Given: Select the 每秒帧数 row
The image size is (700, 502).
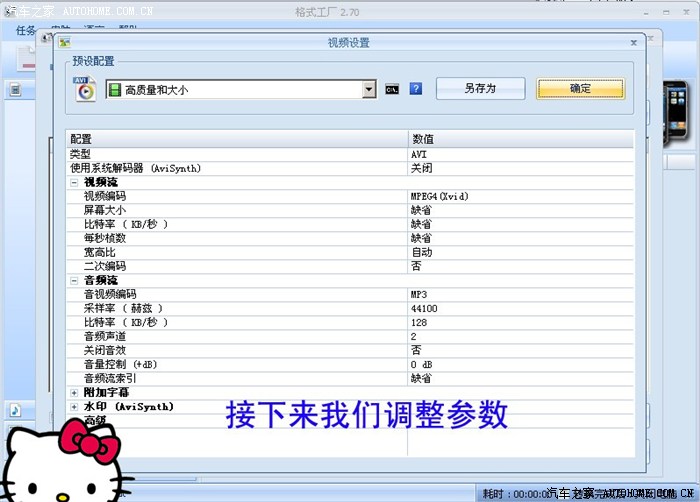Looking at the screenshot, I should pos(350,238).
